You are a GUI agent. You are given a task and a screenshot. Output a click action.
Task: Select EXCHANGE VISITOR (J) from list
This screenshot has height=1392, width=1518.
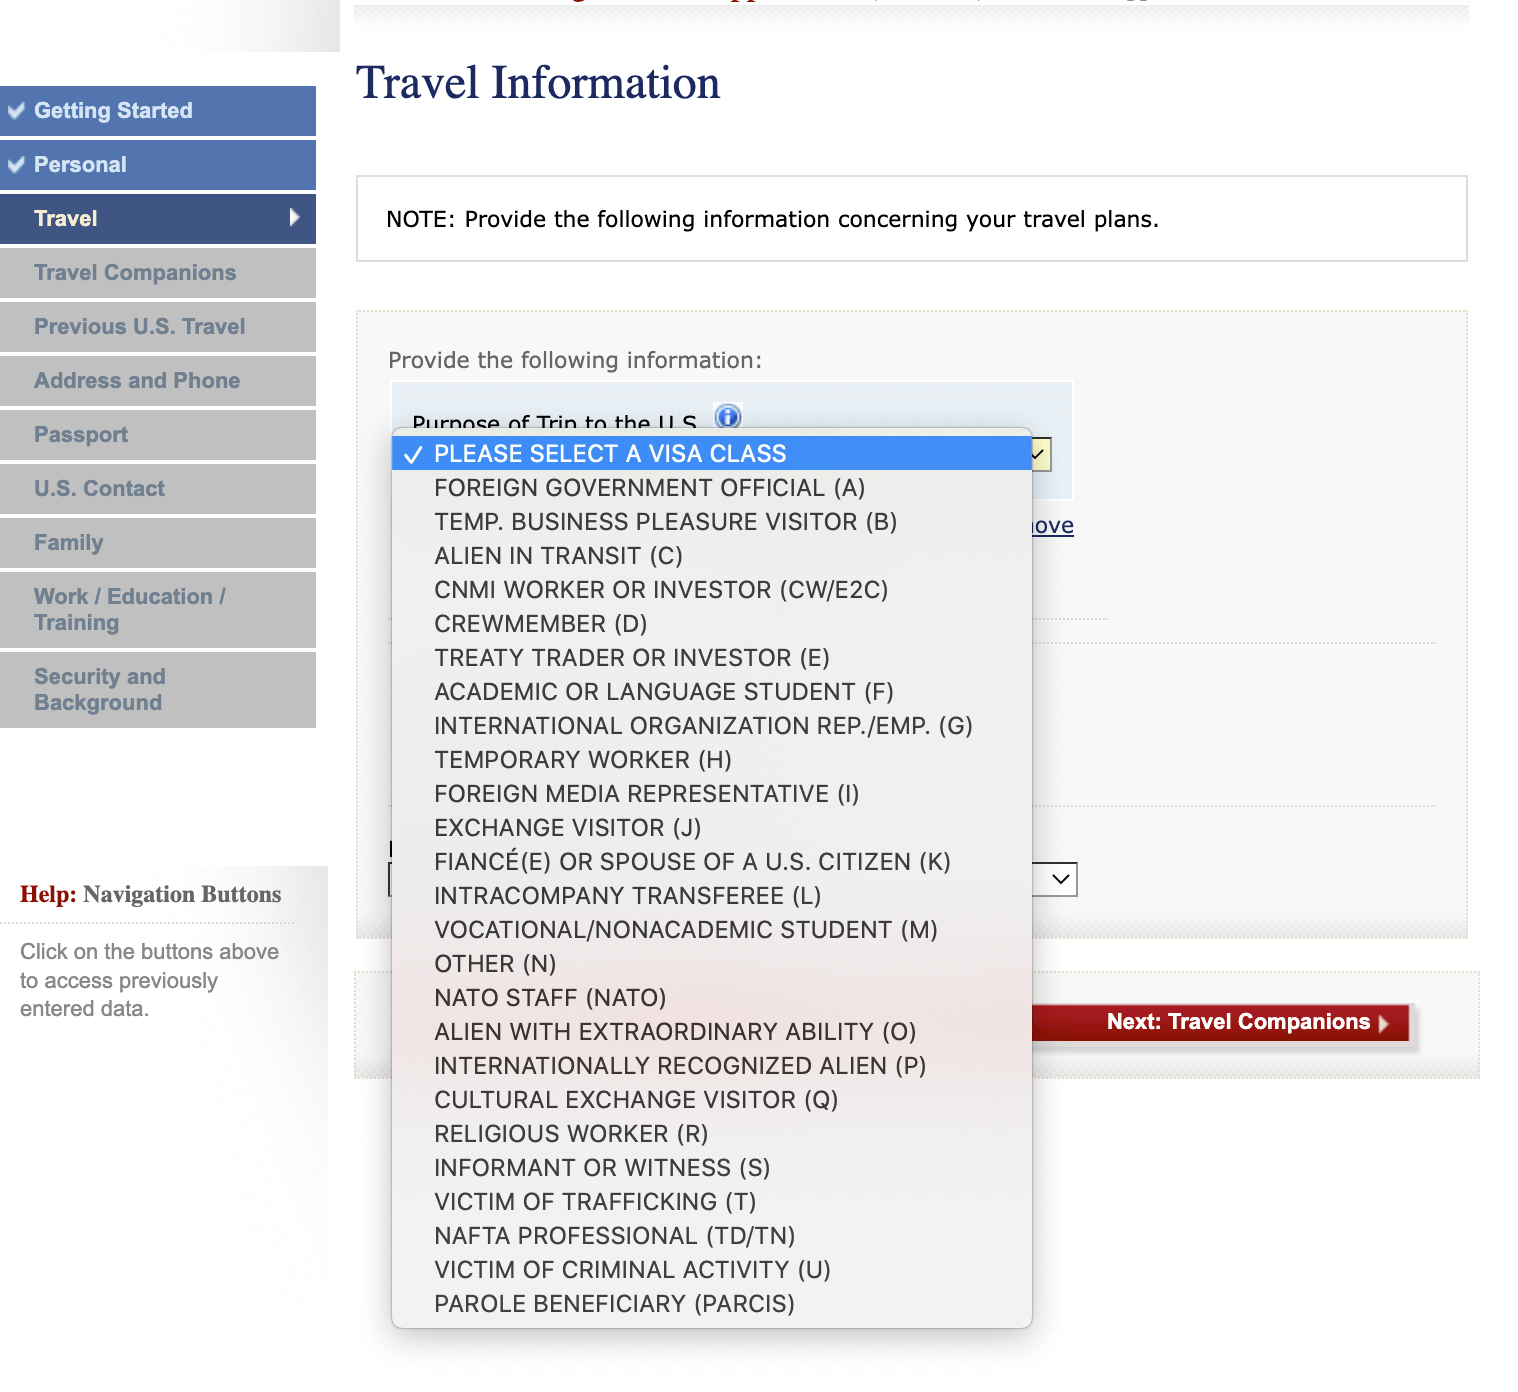coord(567,828)
